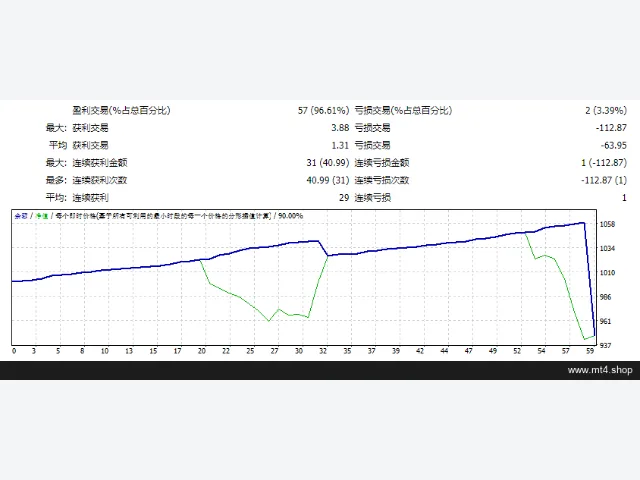
Task: Click the average profit trade value '1.31'
Action: pyautogui.click(x=340, y=145)
